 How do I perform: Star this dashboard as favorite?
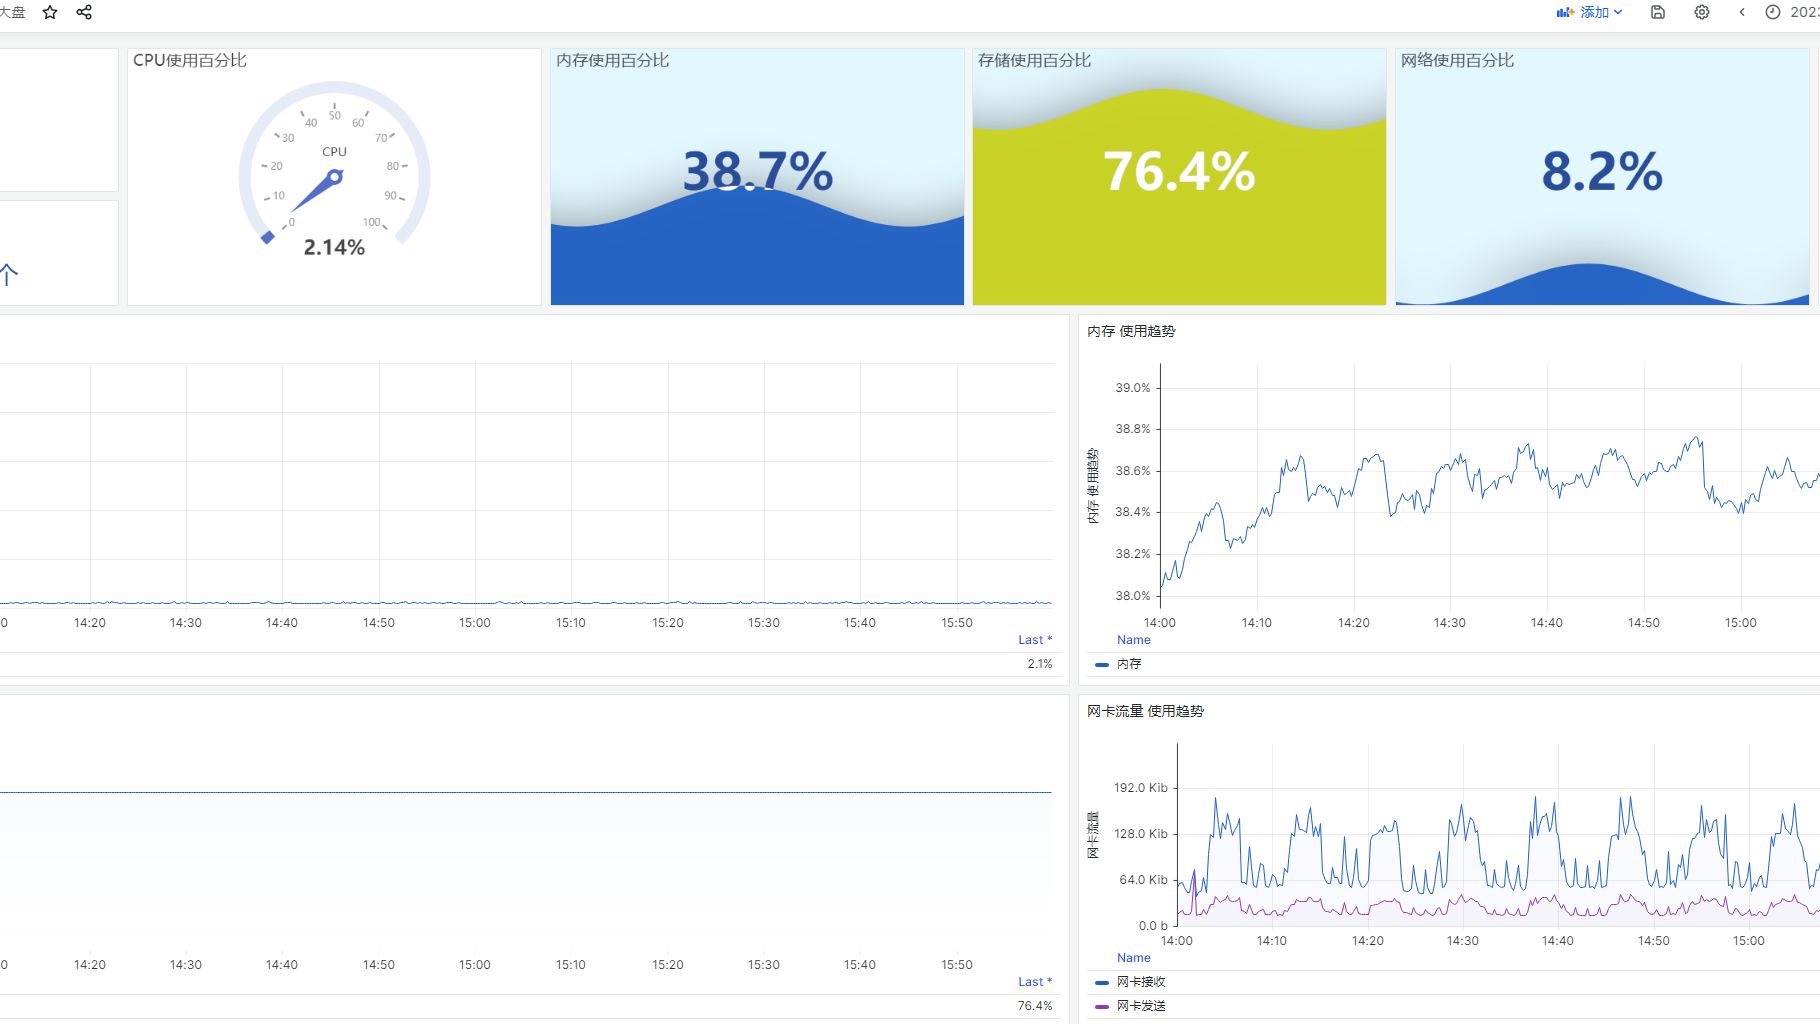point(50,12)
